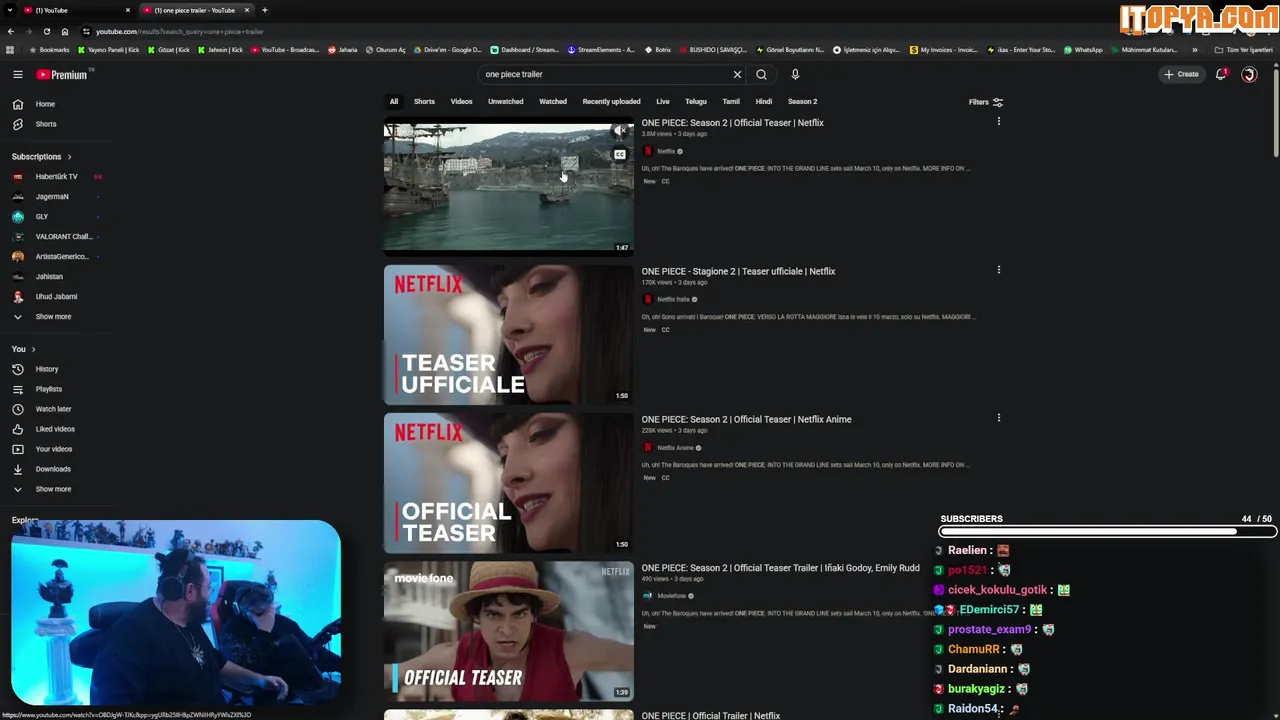The image size is (1280, 720).
Task: Select the Season 2 filter chip
Action: click(x=802, y=101)
